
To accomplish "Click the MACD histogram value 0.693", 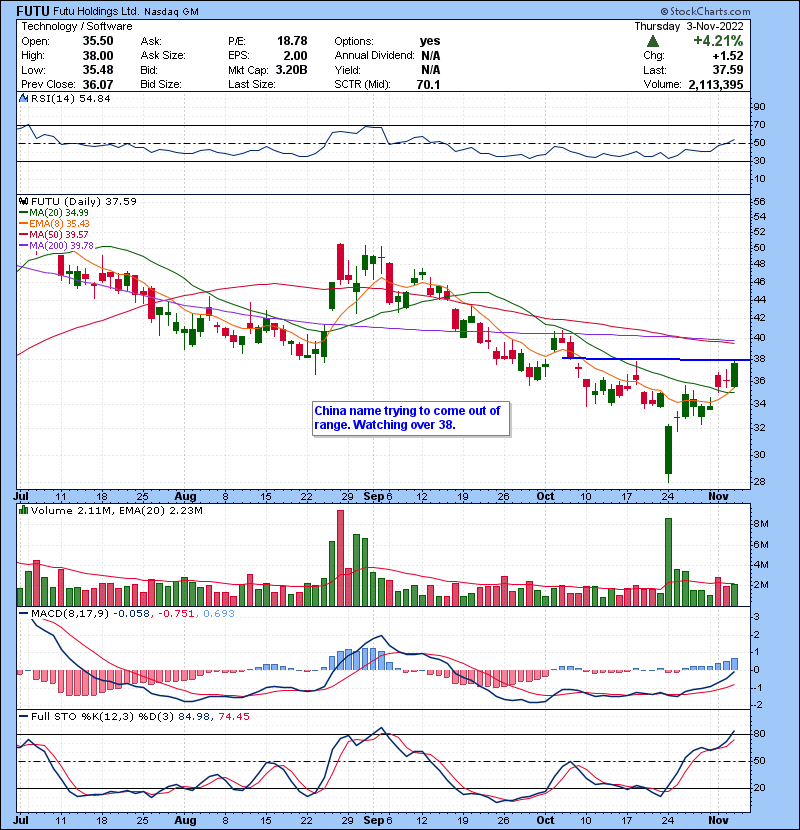I will click(219, 614).
